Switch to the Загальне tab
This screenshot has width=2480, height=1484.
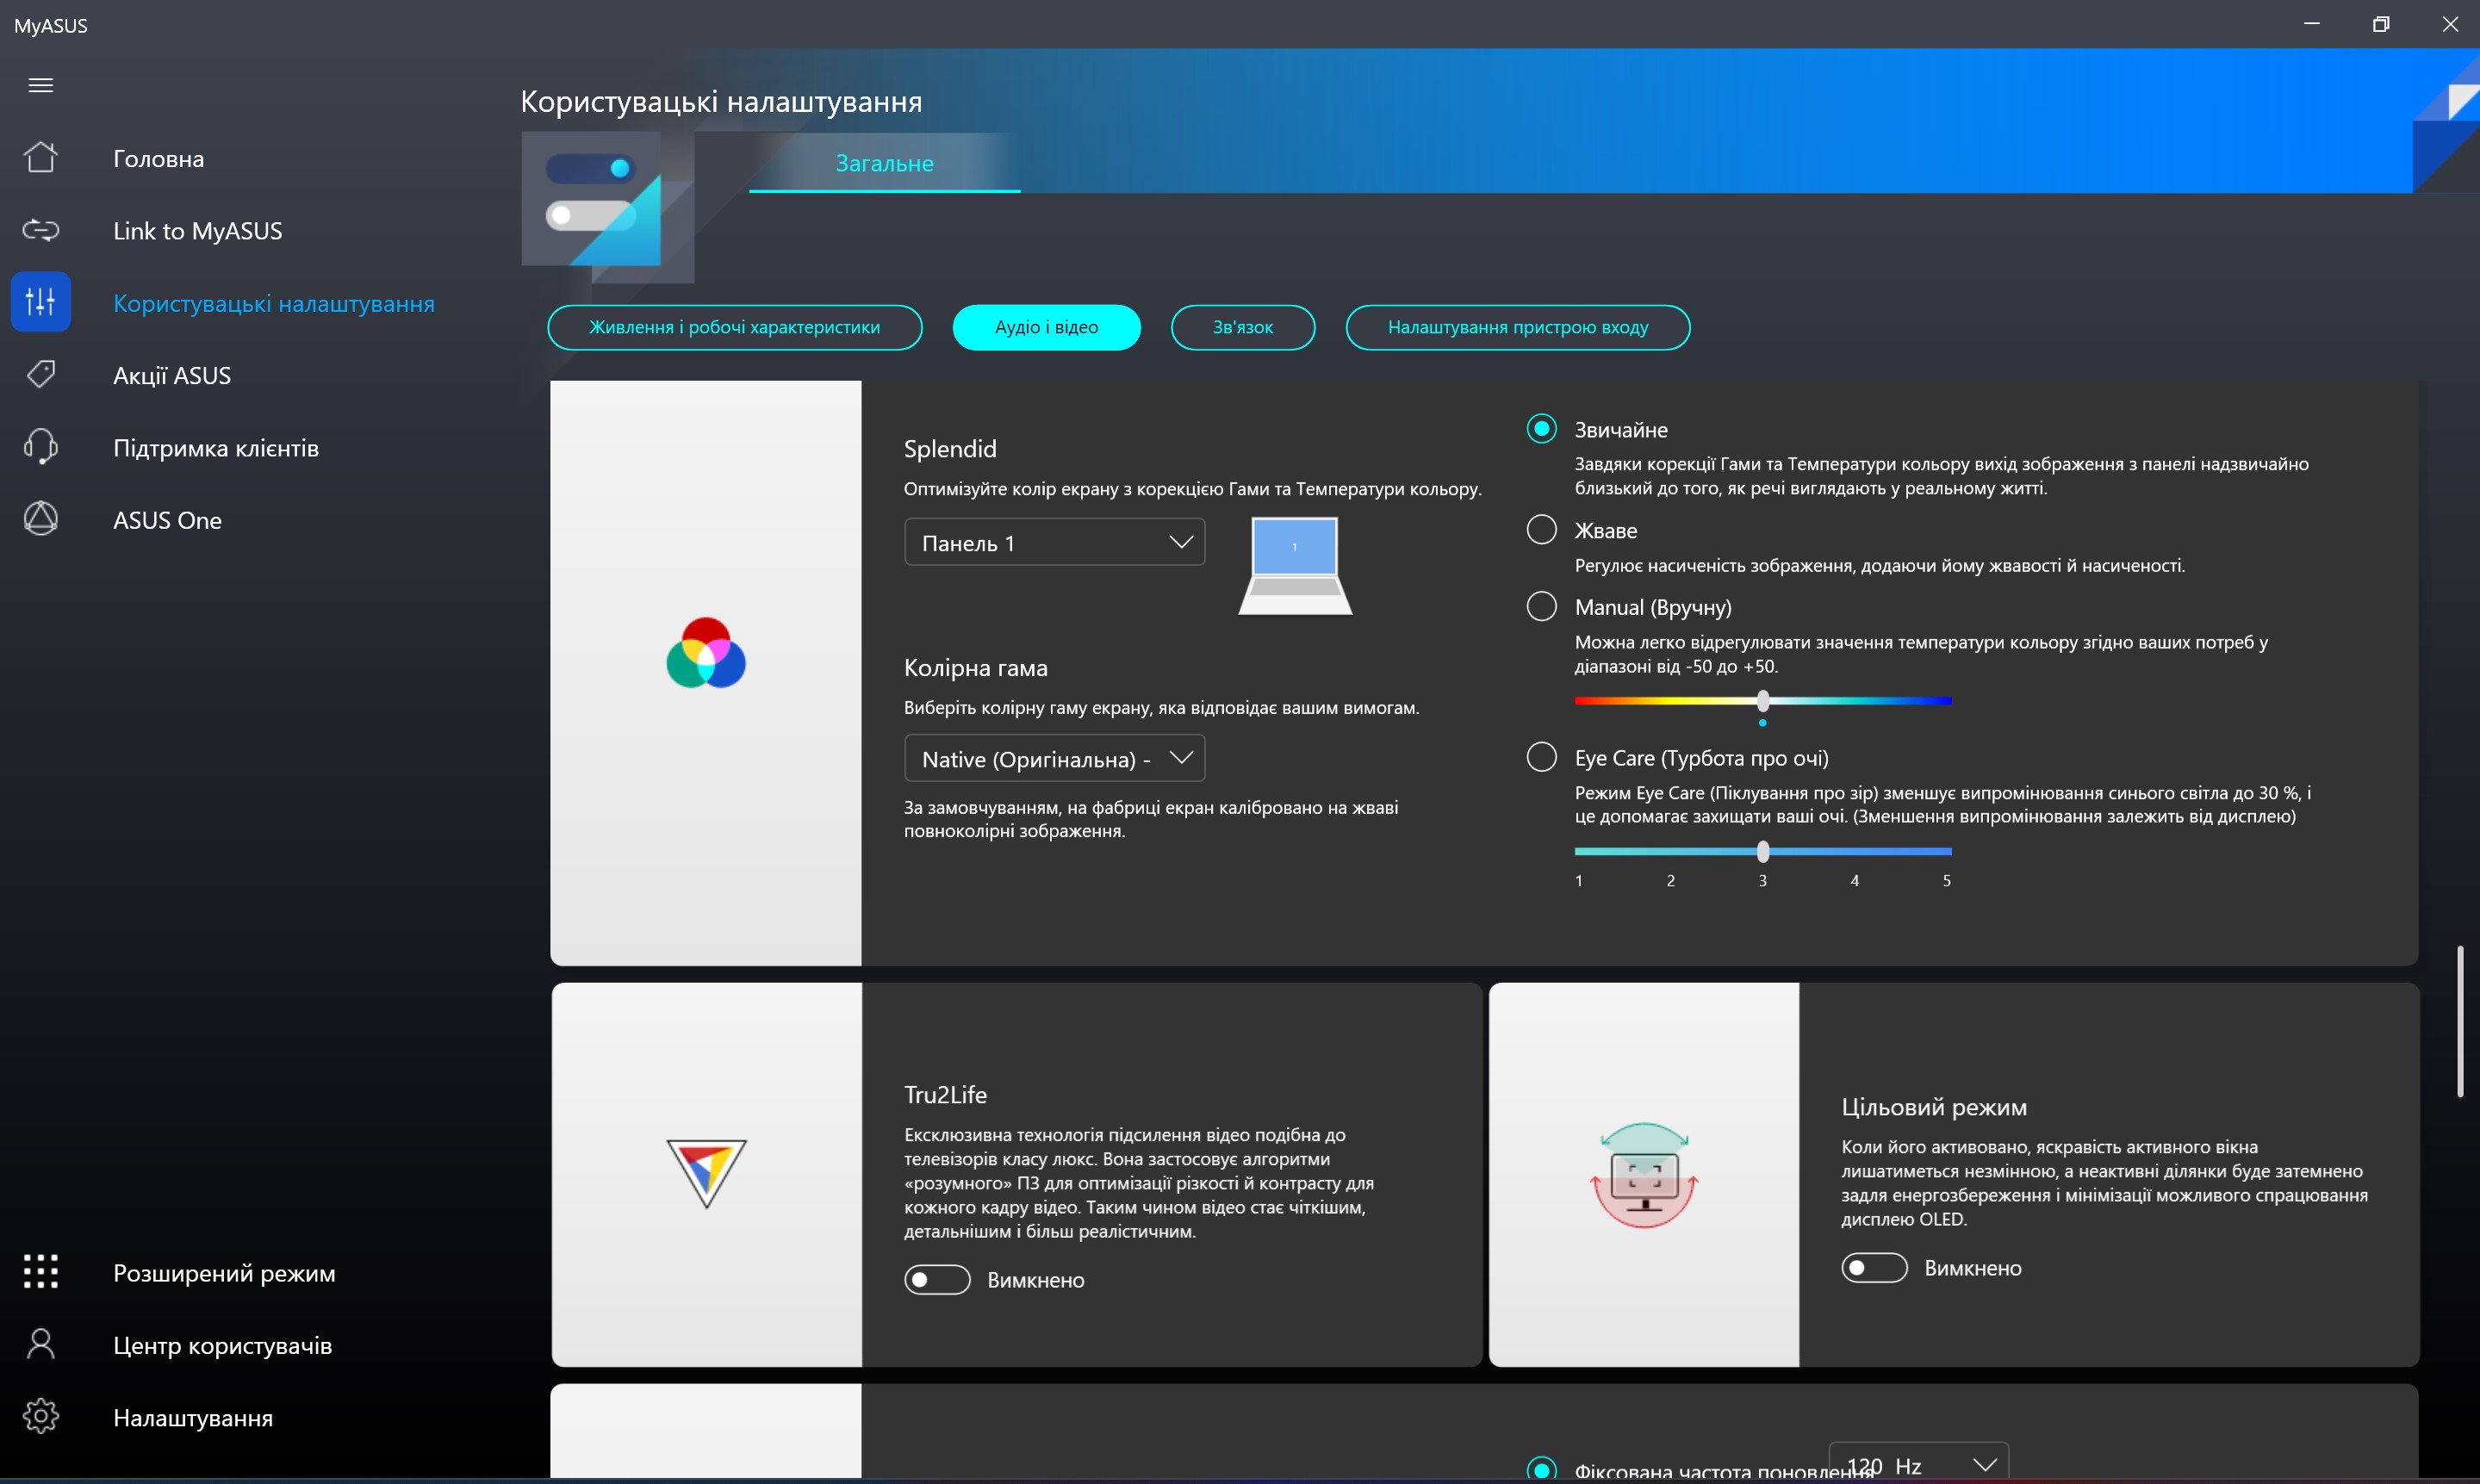(884, 163)
